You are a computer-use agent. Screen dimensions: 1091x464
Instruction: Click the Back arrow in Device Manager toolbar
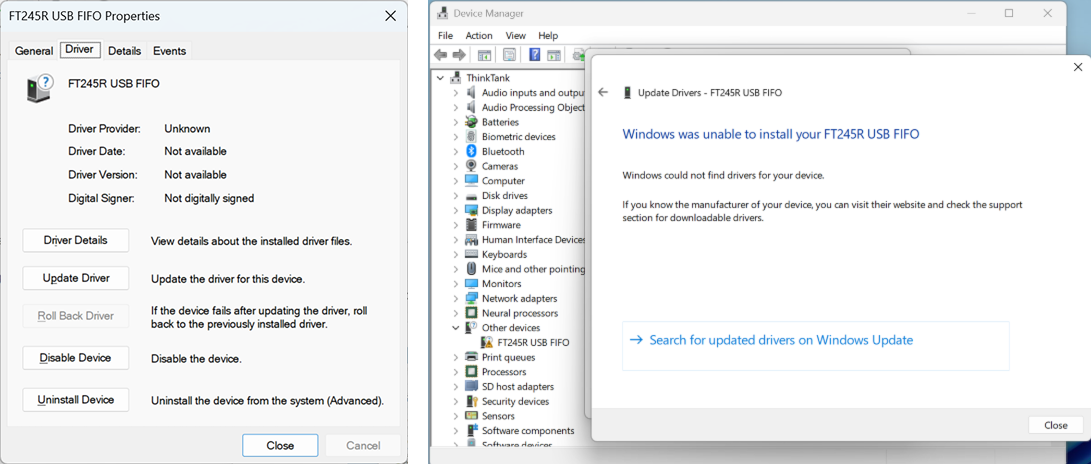click(x=440, y=54)
